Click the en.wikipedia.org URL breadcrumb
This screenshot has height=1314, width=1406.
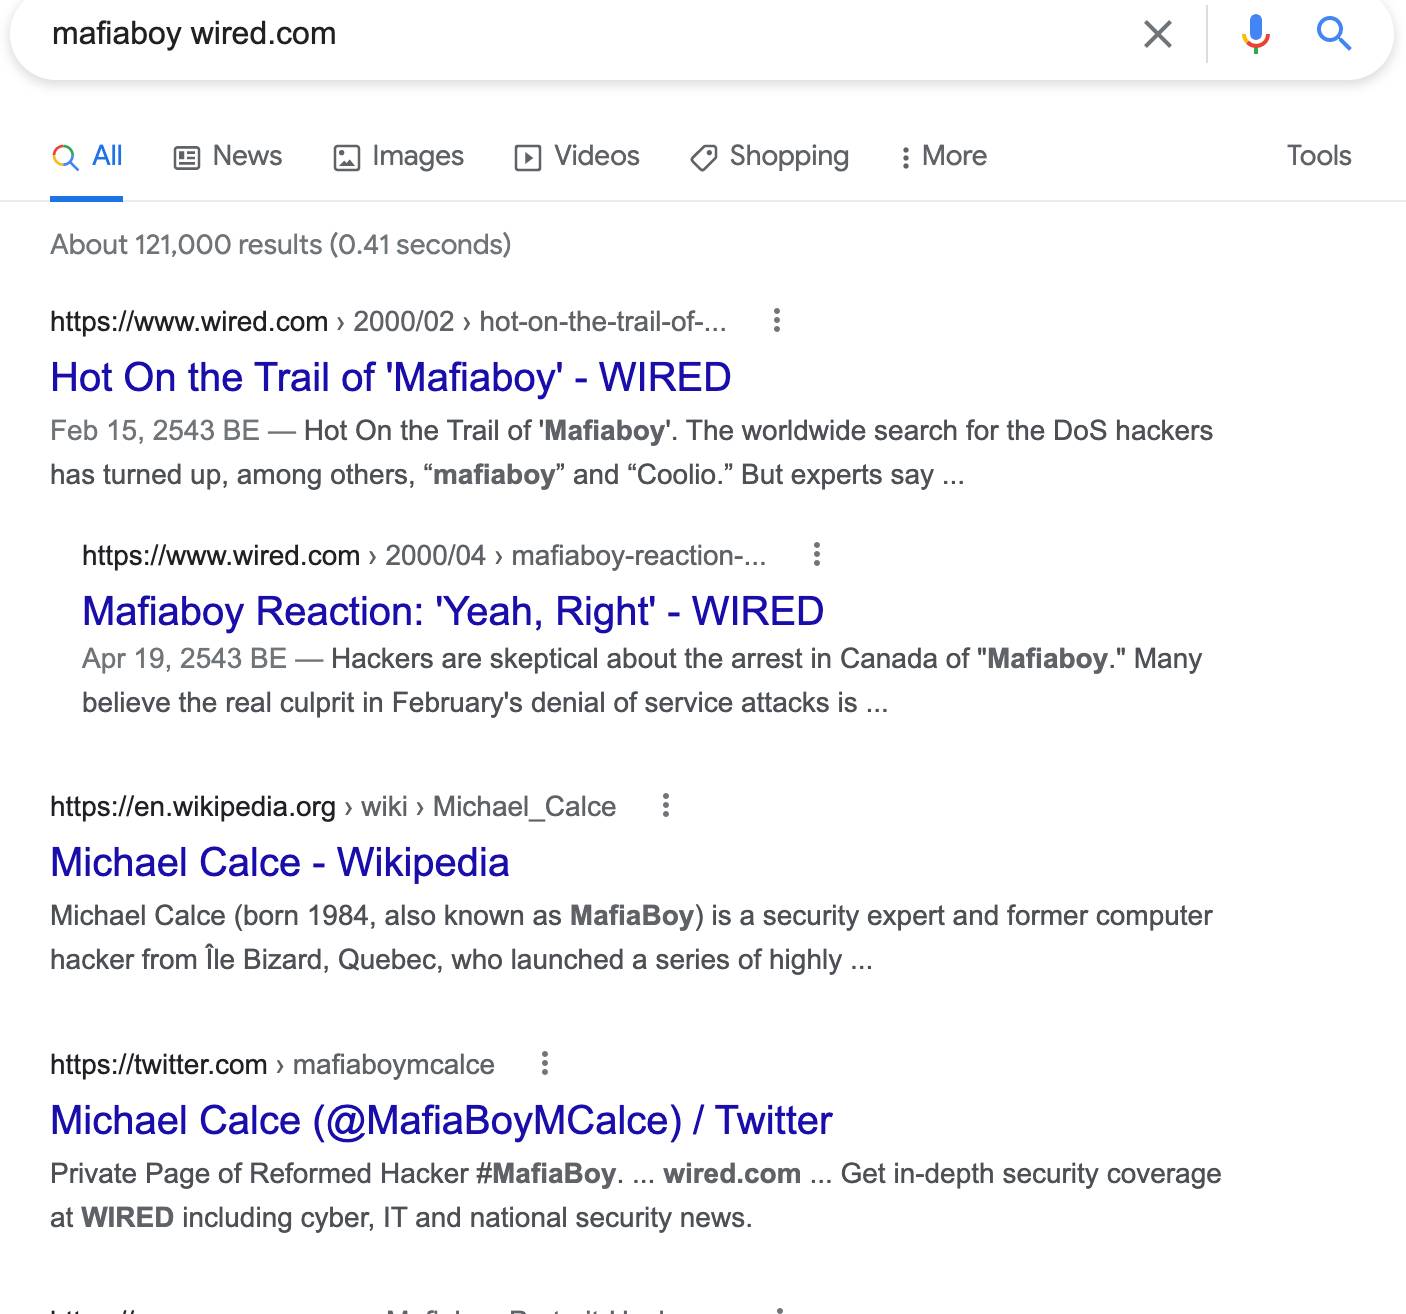192,807
